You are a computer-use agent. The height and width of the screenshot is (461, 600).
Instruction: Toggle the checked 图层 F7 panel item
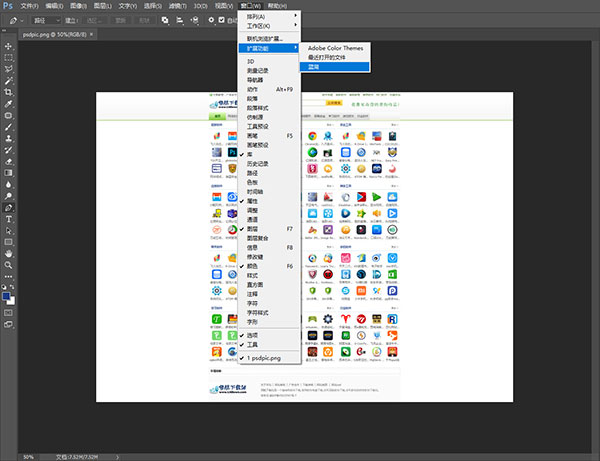pos(269,229)
